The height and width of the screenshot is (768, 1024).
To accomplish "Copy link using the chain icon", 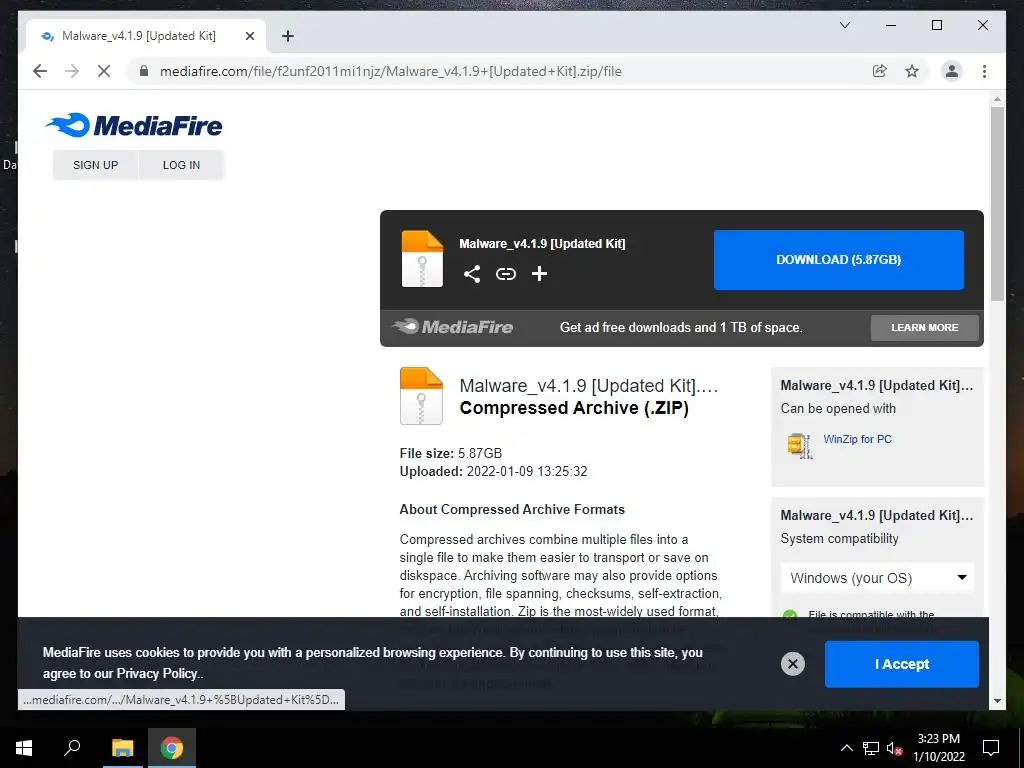I will 505,274.
